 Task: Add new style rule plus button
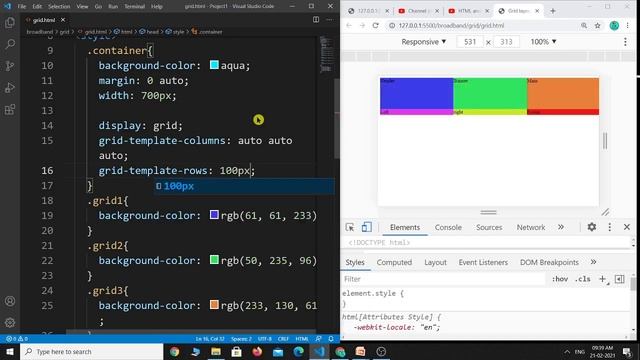click(602, 279)
